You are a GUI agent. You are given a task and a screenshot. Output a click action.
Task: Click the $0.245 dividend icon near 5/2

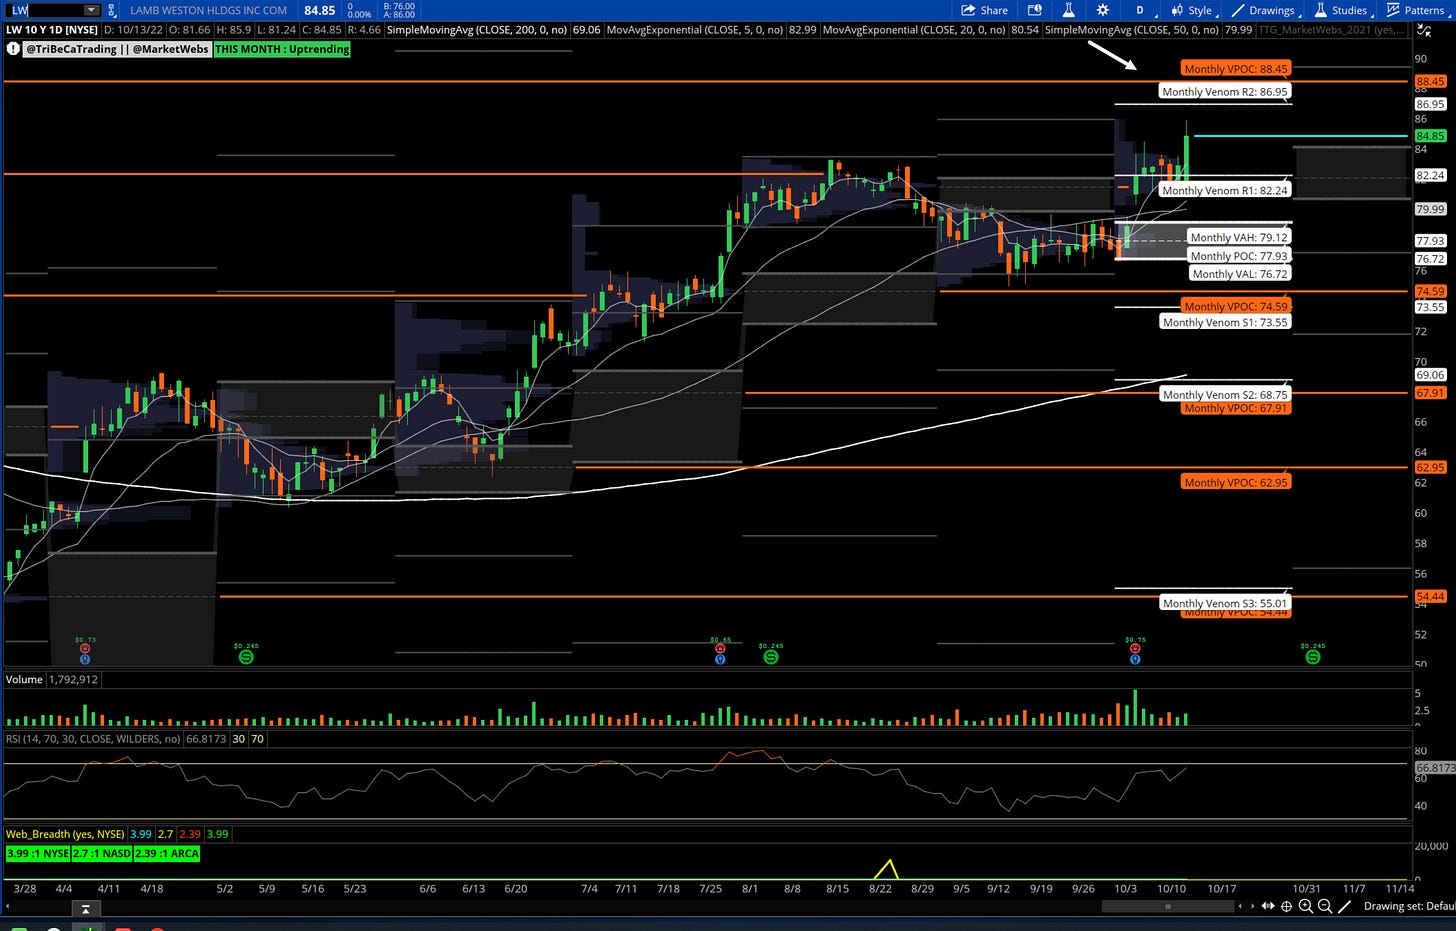pyautogui.click(x=246, y=656)
